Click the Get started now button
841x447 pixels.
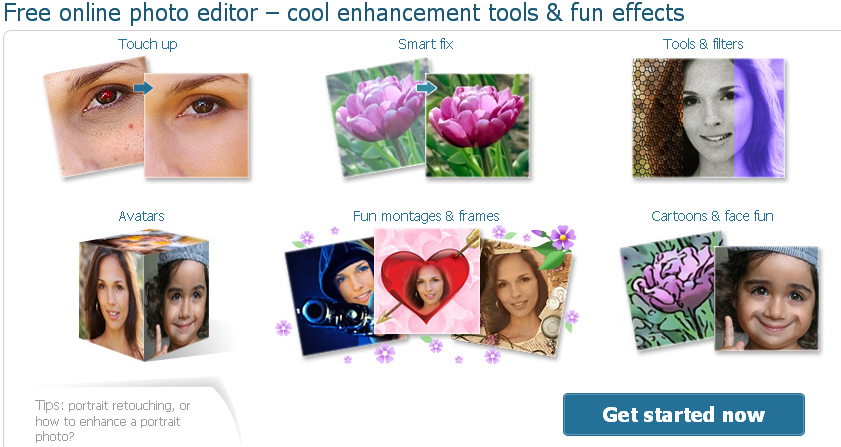pos(684,414)
